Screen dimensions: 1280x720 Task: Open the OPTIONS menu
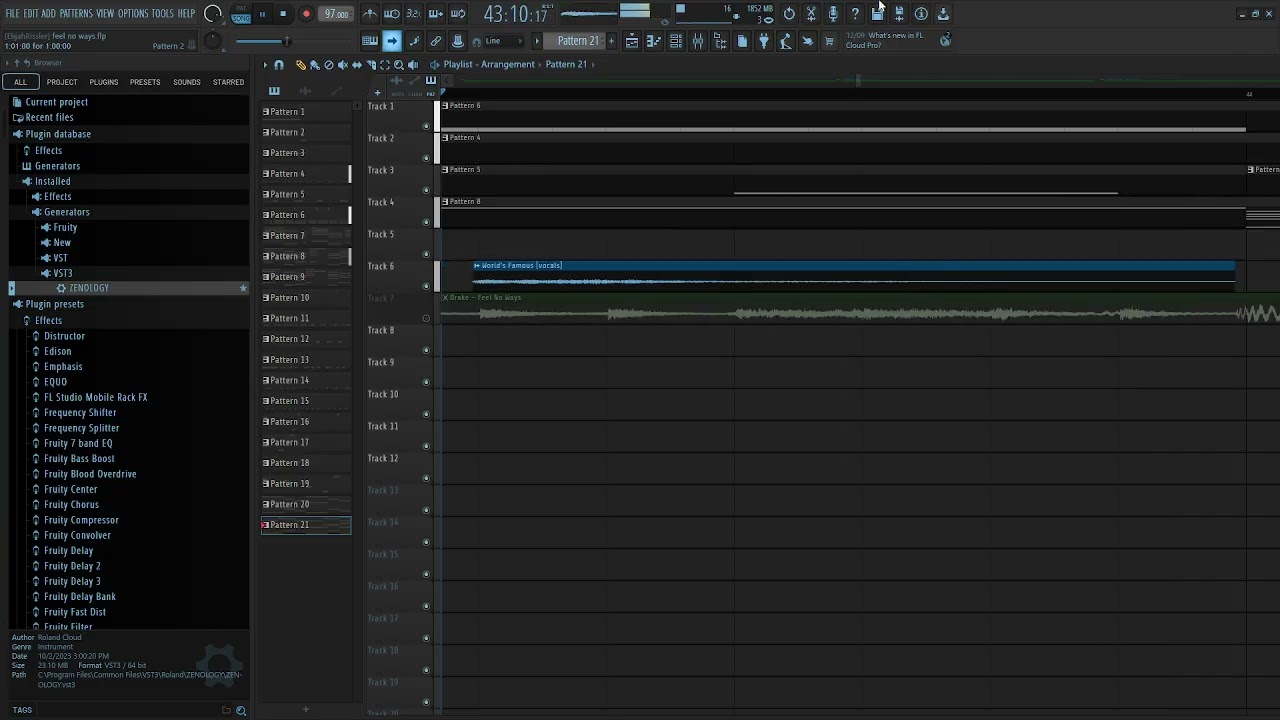point(133,13)
